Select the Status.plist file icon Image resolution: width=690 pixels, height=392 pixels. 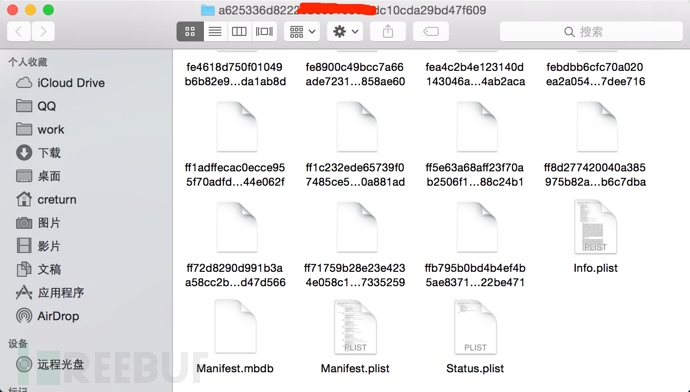click(x=475, y=327)
